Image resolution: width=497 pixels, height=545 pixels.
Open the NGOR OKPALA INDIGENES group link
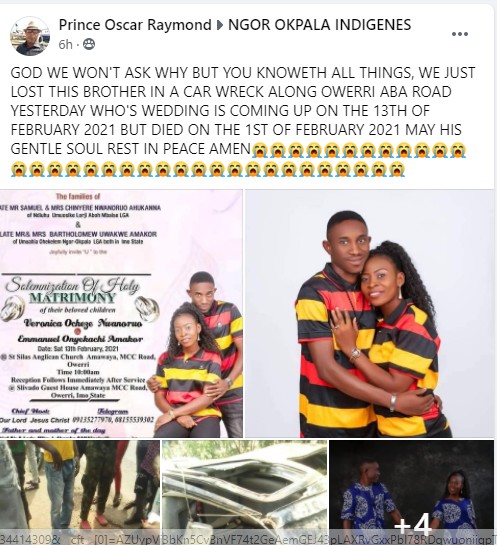point(319,25)
